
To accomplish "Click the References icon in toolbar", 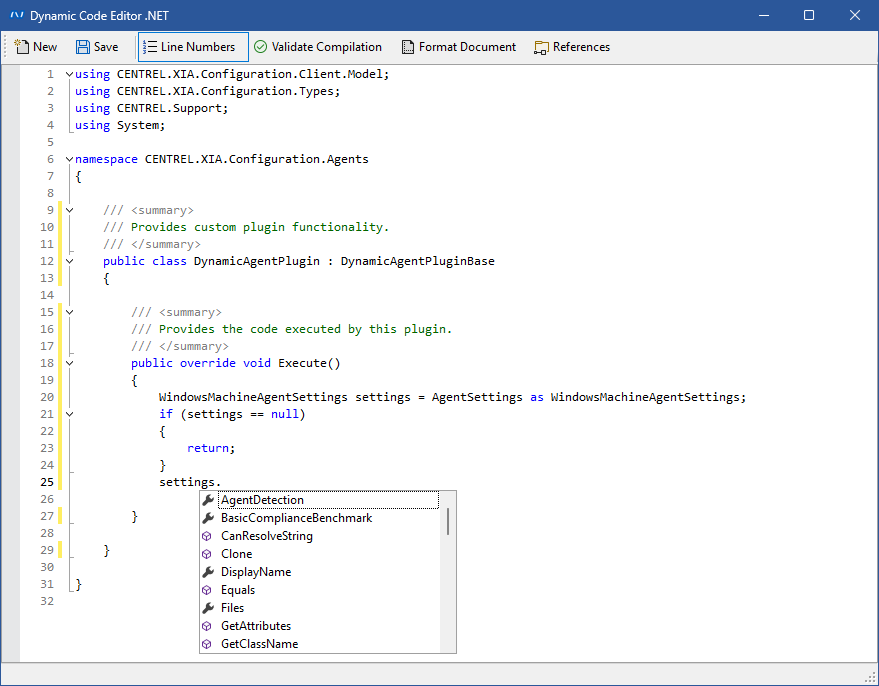I will (542, 47).
